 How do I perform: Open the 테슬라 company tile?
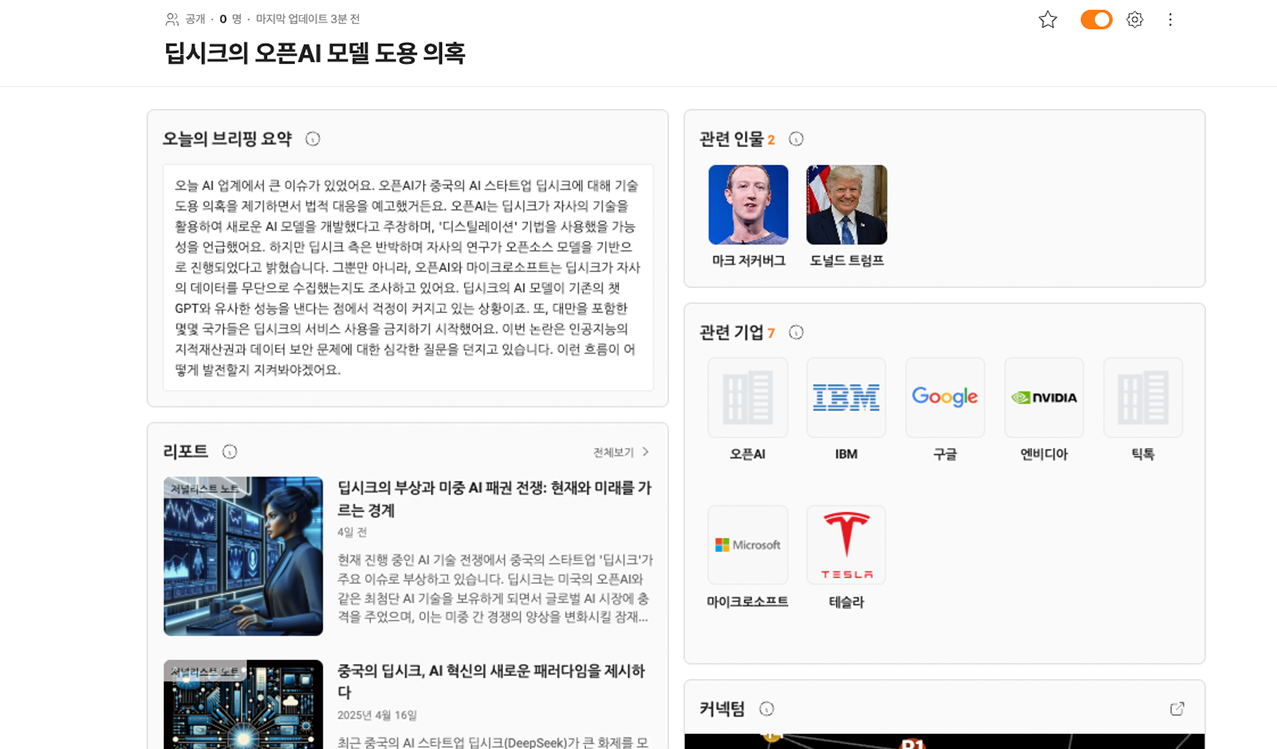tap(846, 545)
